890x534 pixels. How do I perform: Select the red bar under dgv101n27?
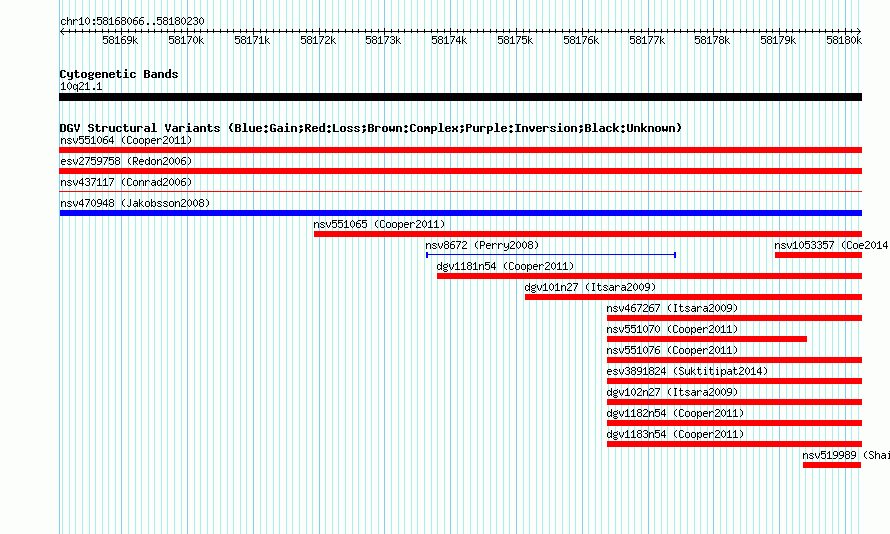pyautogui.click(x=694, y=297)
